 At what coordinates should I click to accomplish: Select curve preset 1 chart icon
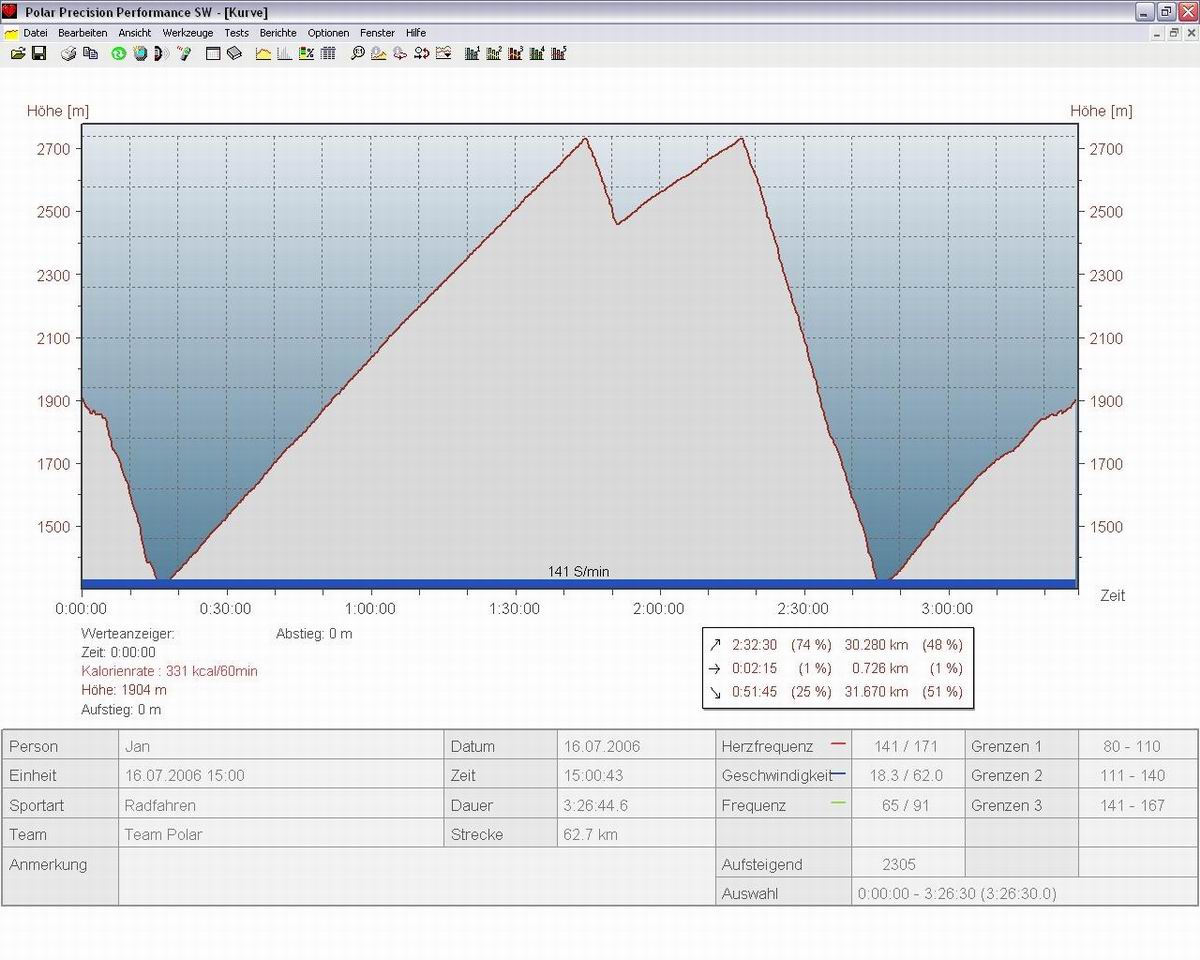tap(472, 53)
